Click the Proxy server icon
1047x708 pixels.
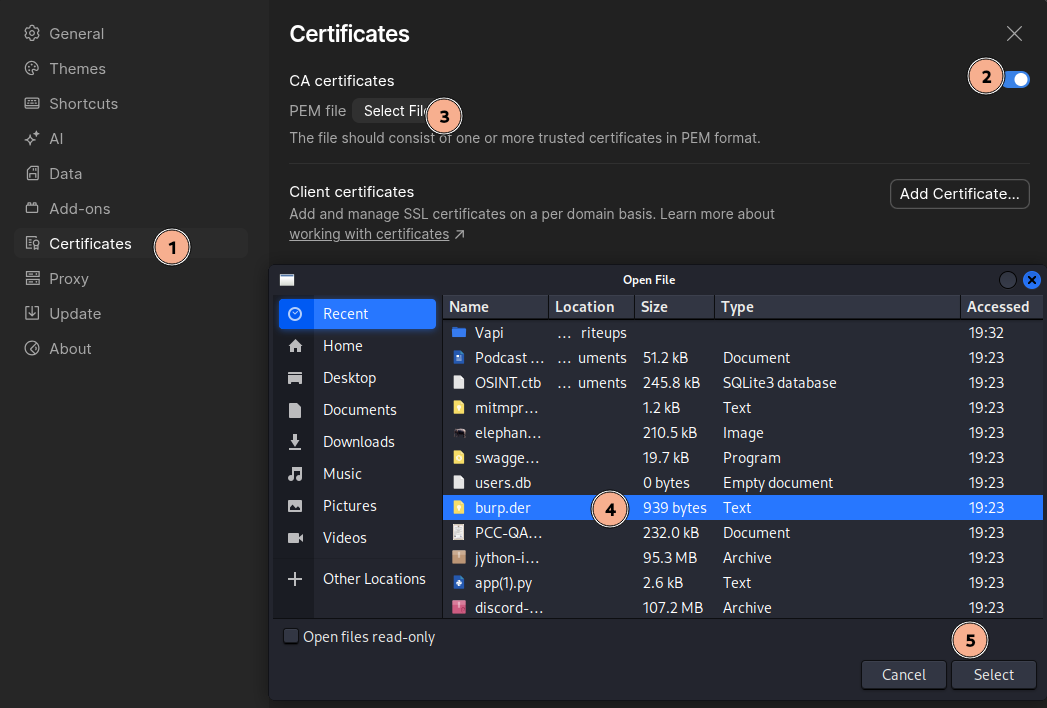tap(32, 279)
